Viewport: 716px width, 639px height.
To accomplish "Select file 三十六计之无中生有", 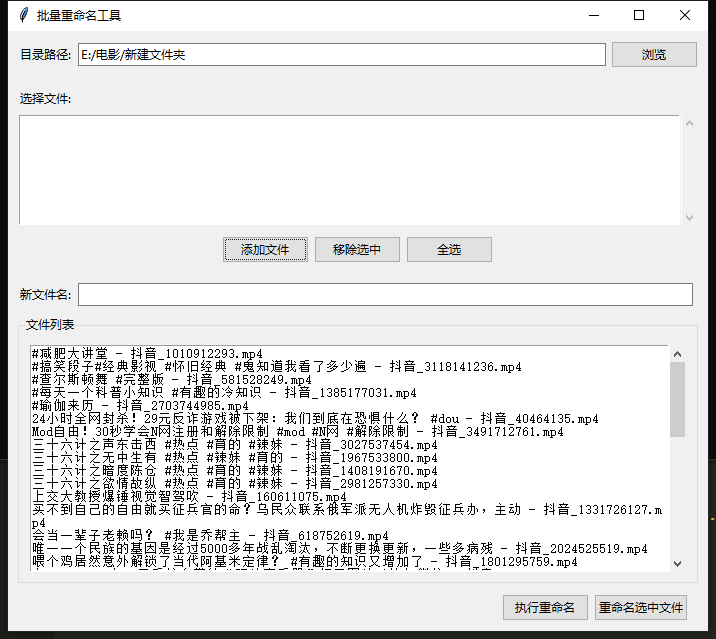I will point(234,458).
